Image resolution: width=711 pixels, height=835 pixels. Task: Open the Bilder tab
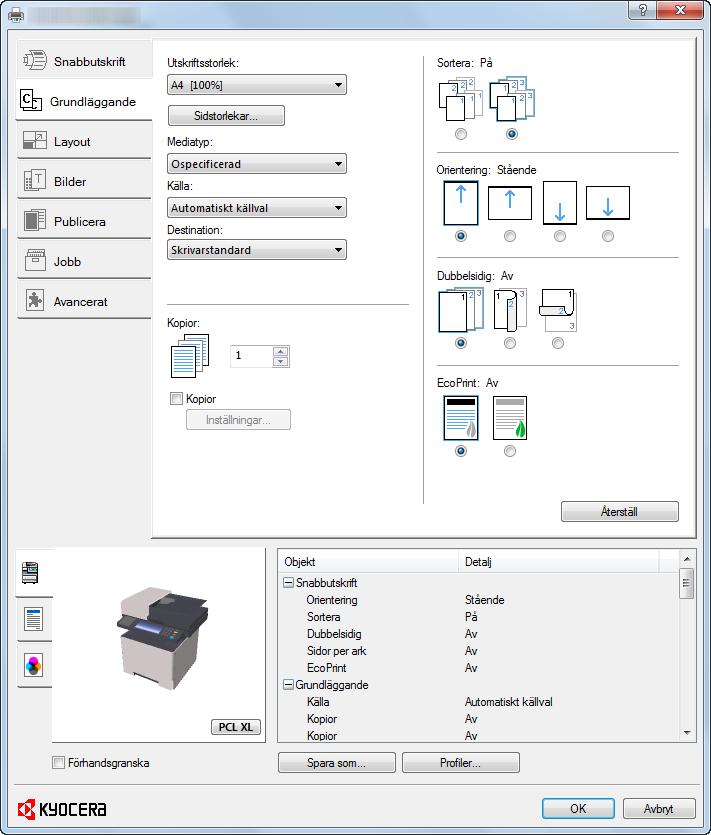click(84, 182)
